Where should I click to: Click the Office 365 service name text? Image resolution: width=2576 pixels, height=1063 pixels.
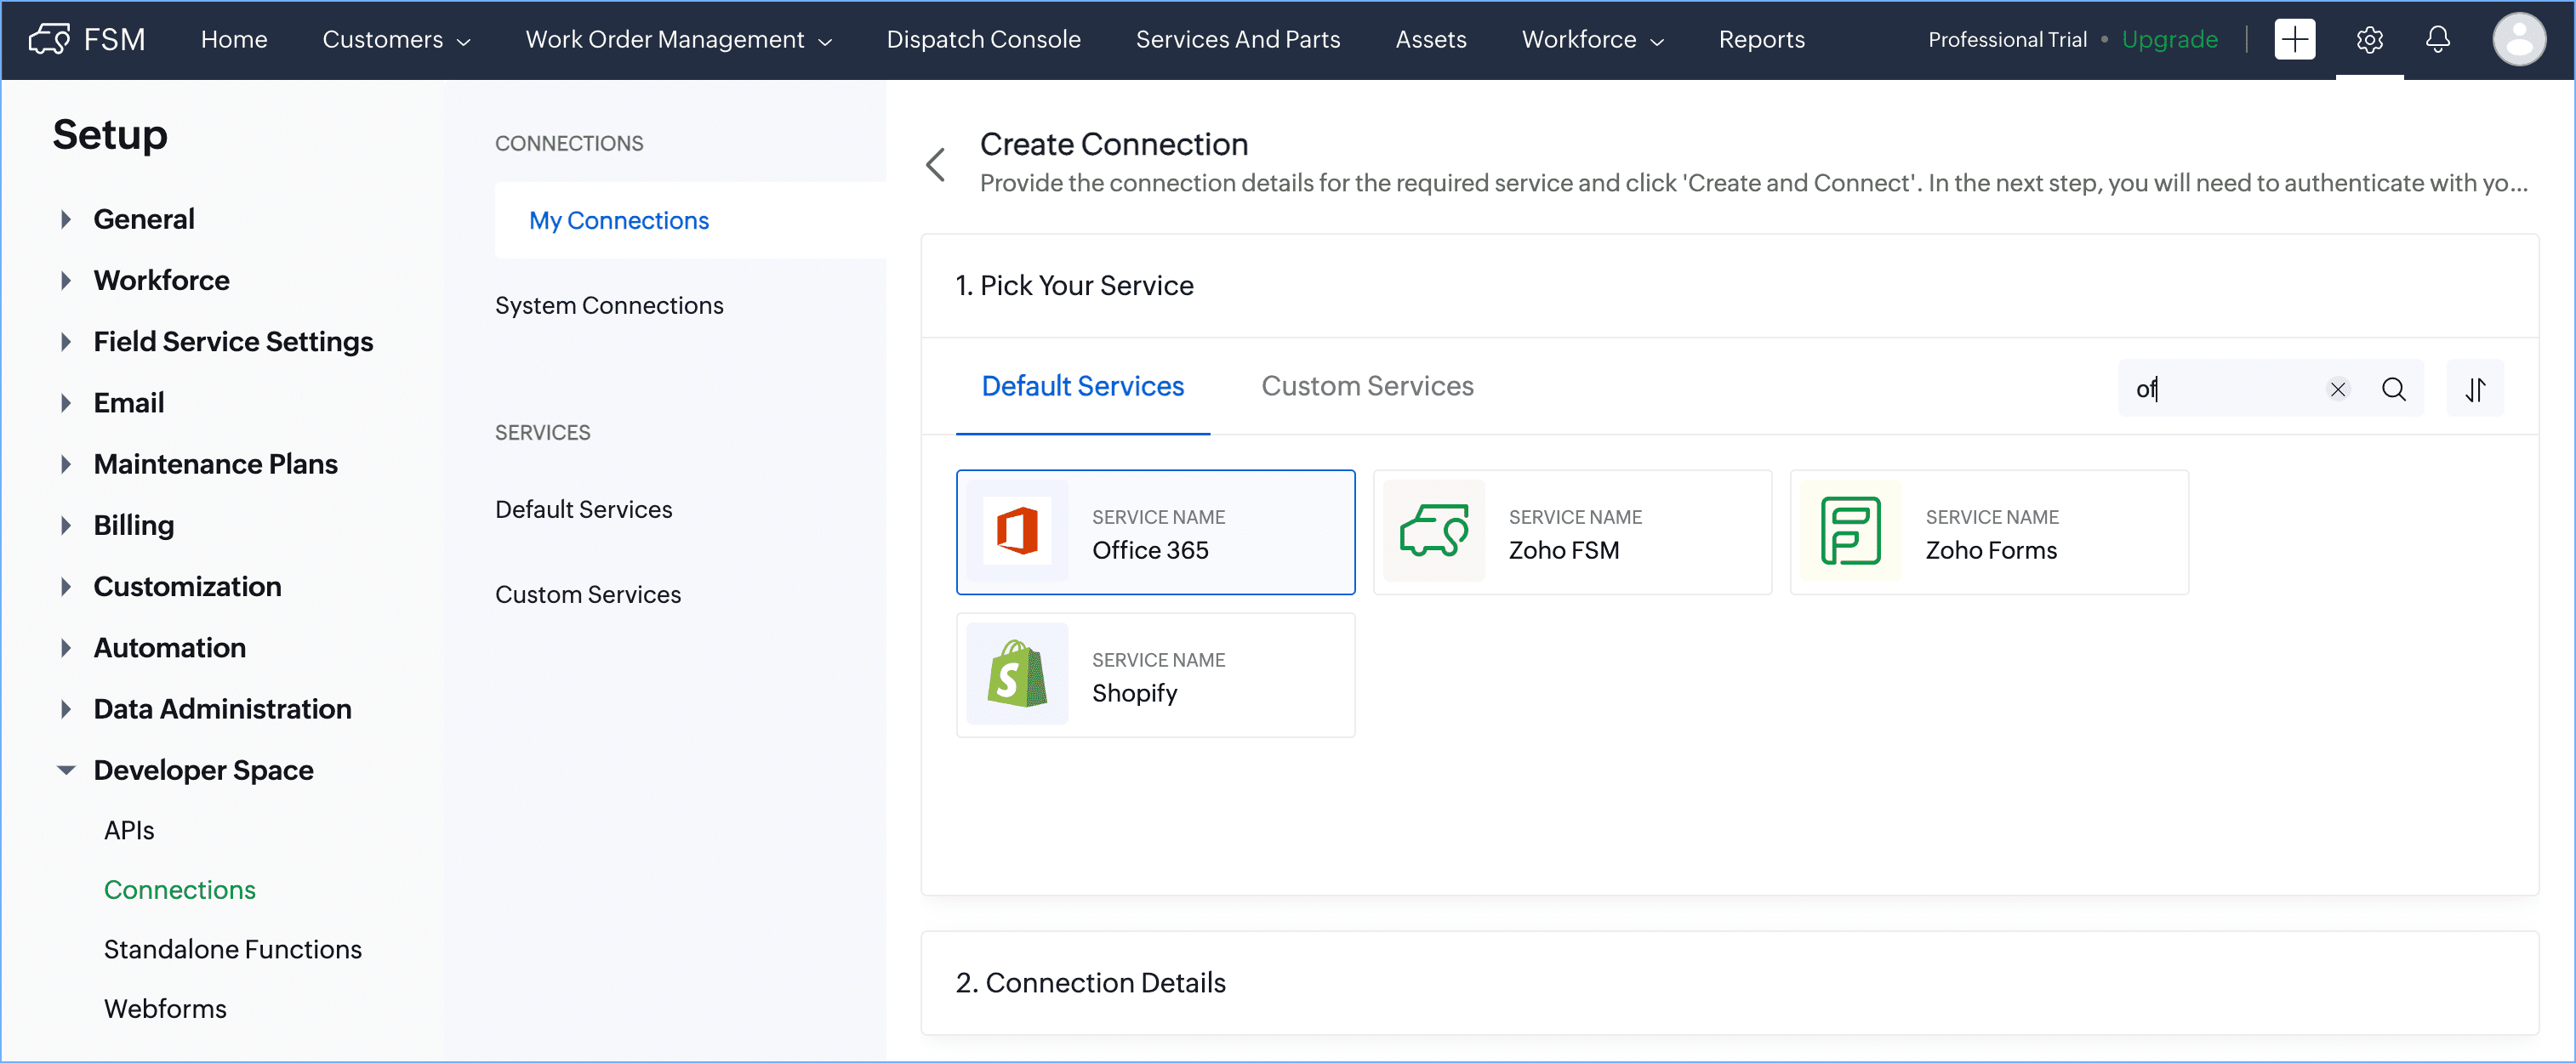pos(1150,550)
